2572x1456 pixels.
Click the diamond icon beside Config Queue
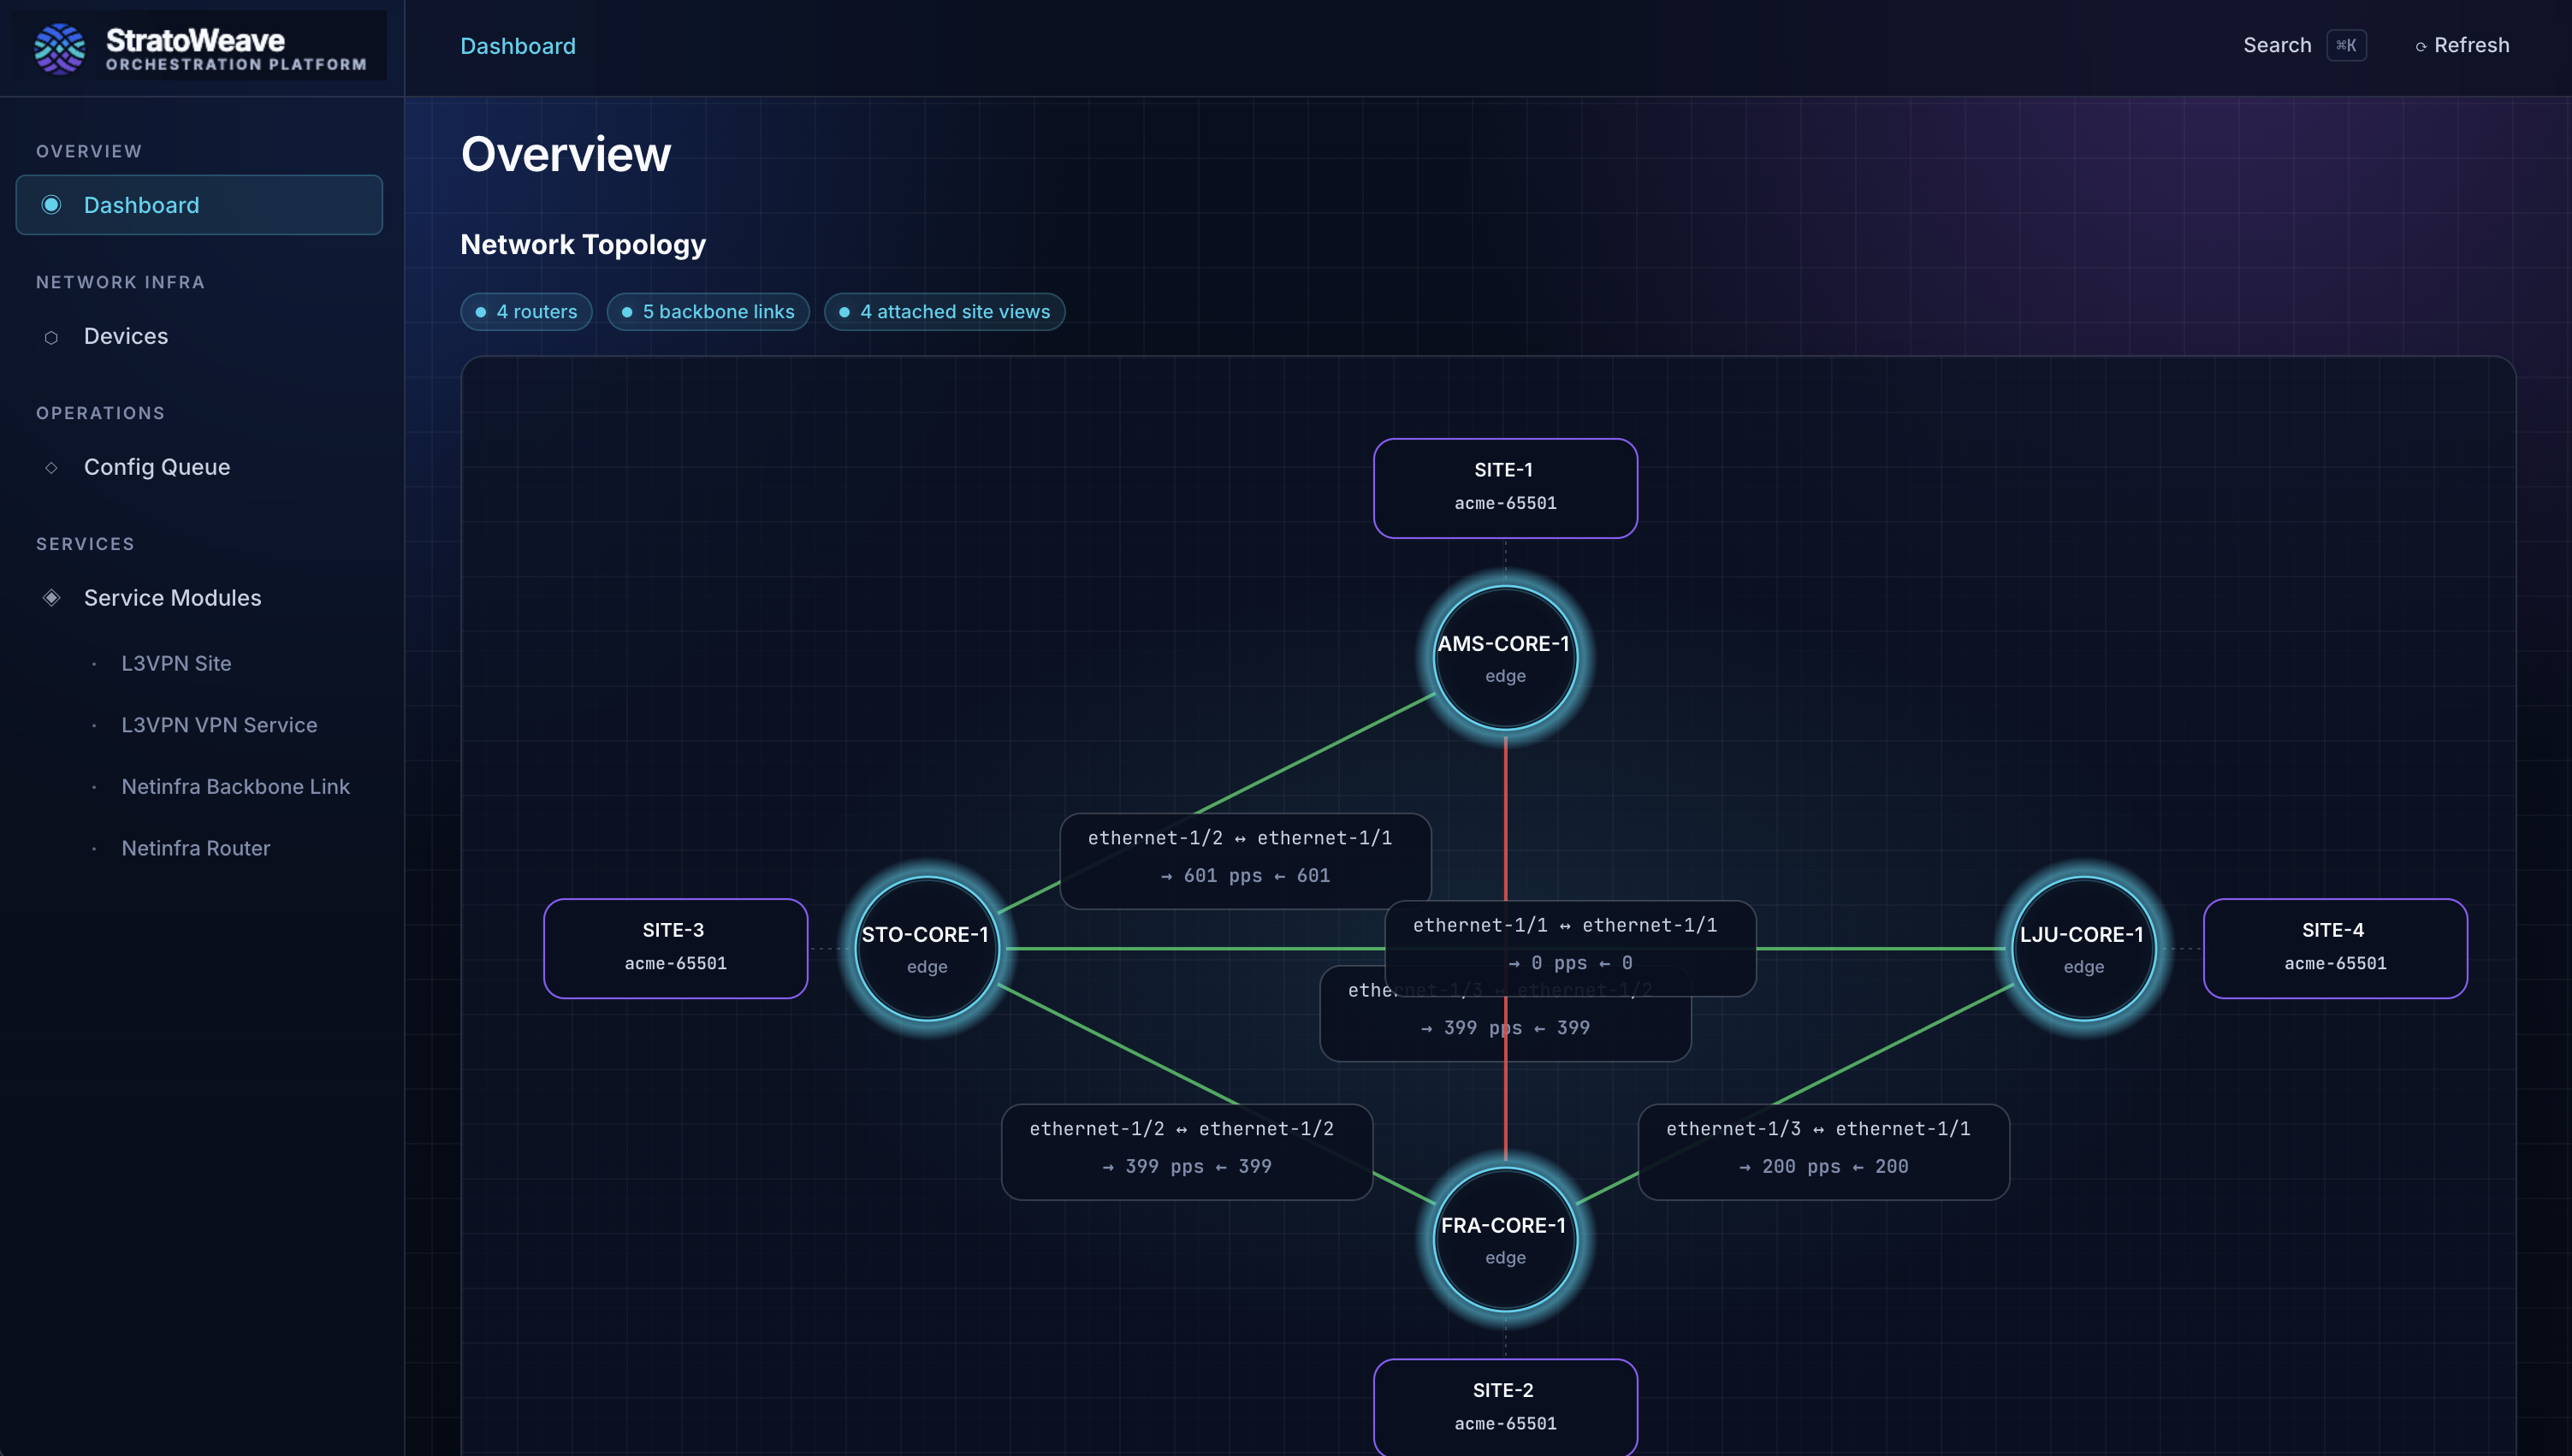pyautogui.click(x=51, y=467)
